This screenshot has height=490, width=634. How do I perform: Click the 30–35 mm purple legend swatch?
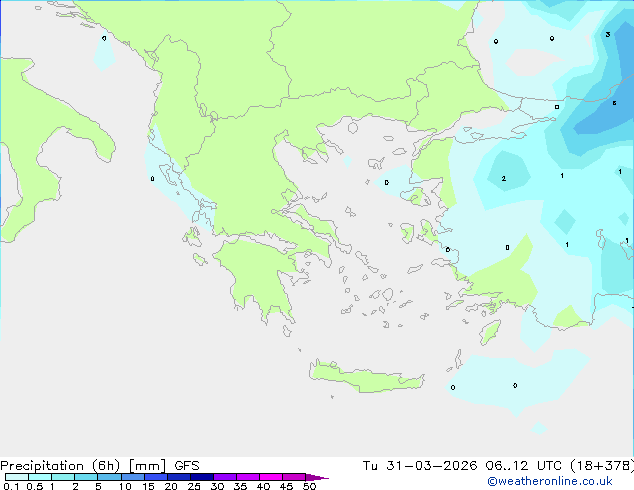tap(225, 477)
